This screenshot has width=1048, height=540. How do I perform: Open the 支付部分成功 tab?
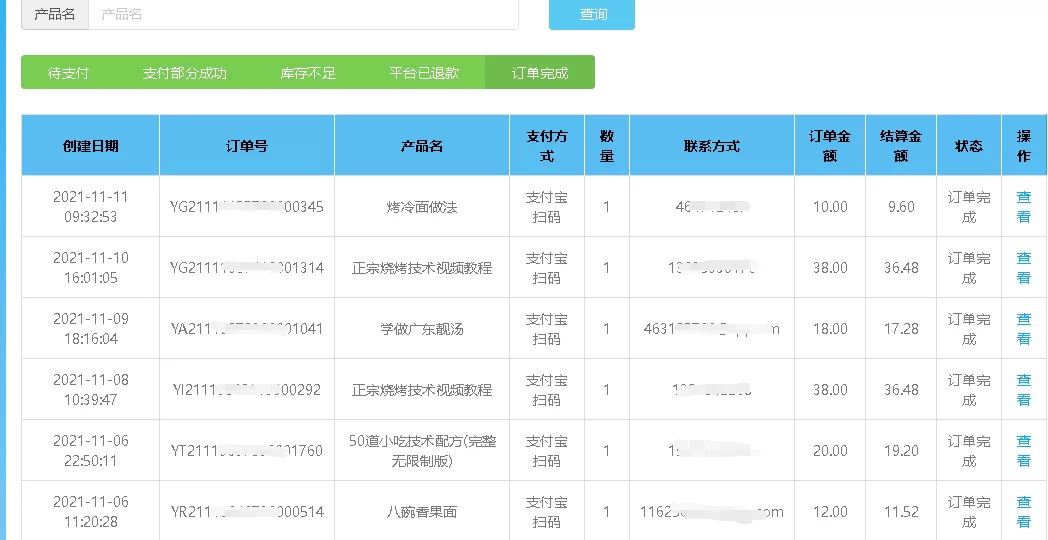pyautogui.click(x=184, y=73)
